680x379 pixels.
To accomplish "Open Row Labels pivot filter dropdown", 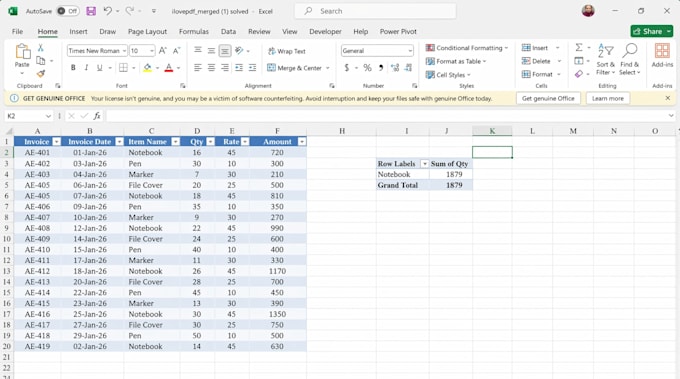I will (x=425, y=164).
